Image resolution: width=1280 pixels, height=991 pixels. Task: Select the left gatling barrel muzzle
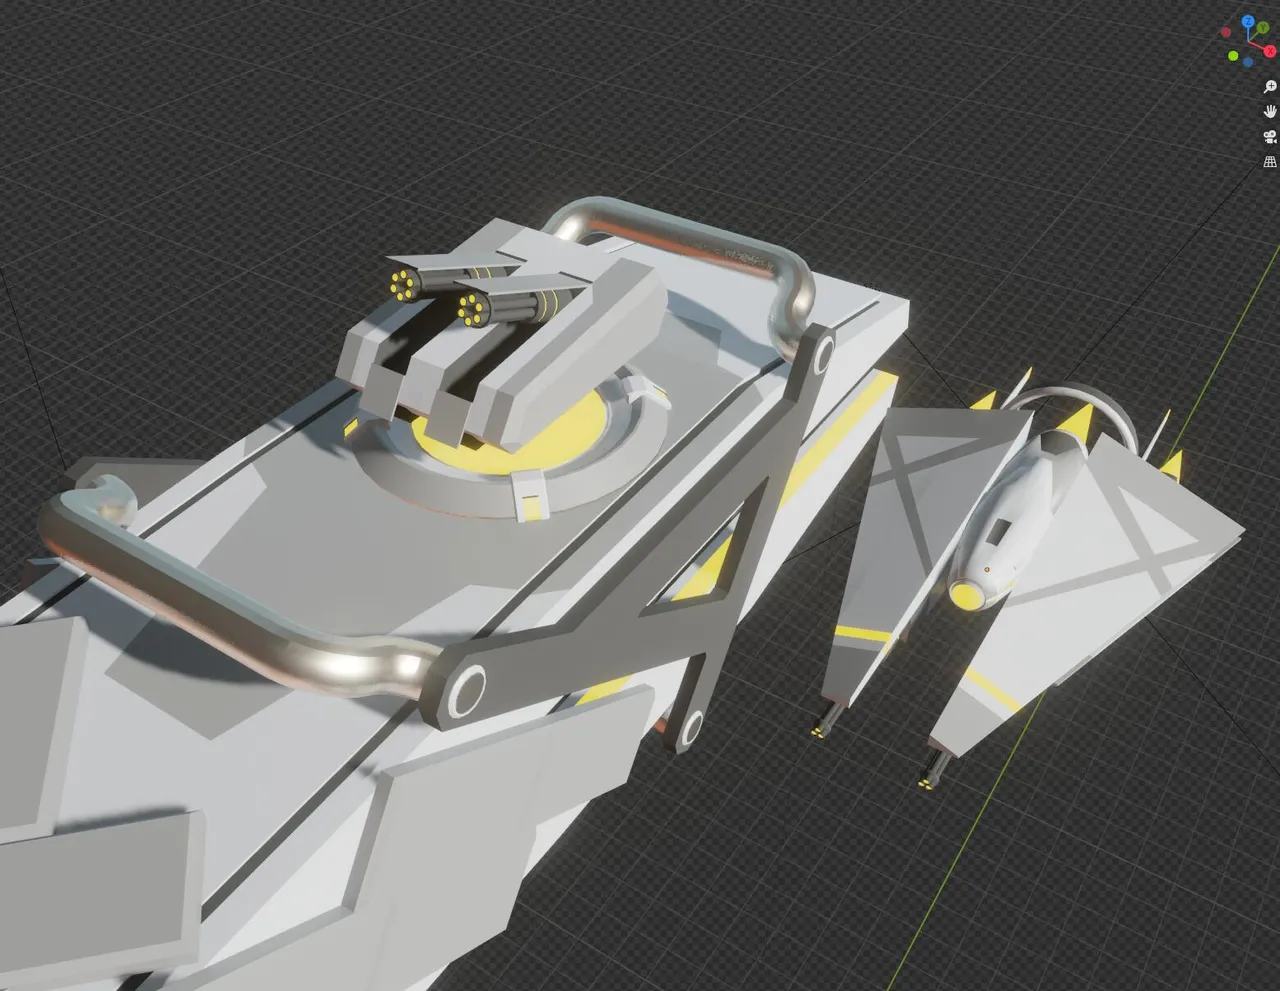pos(403,284)
